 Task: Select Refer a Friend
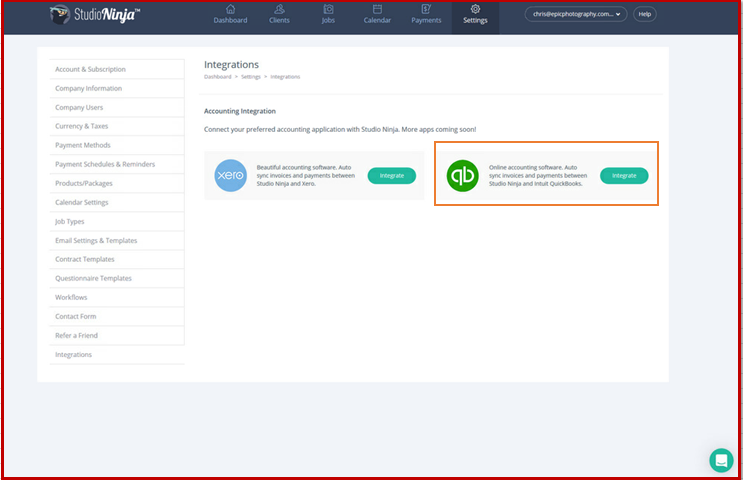click(x=117, y=335)
